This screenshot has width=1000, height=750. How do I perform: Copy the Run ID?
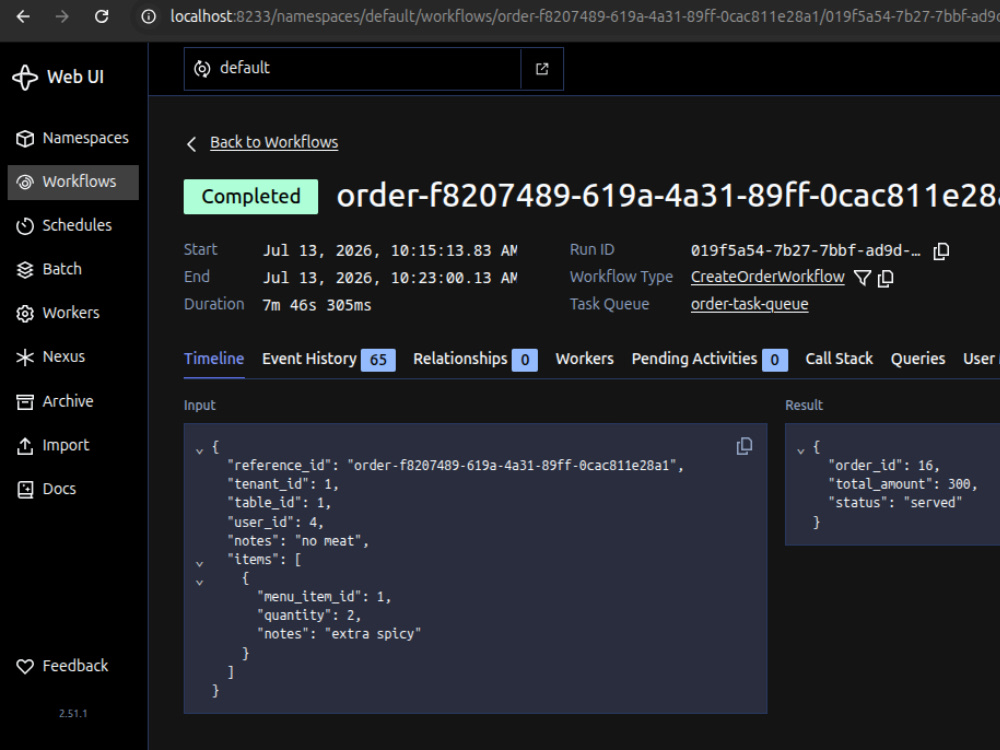[x=941, y=251]
